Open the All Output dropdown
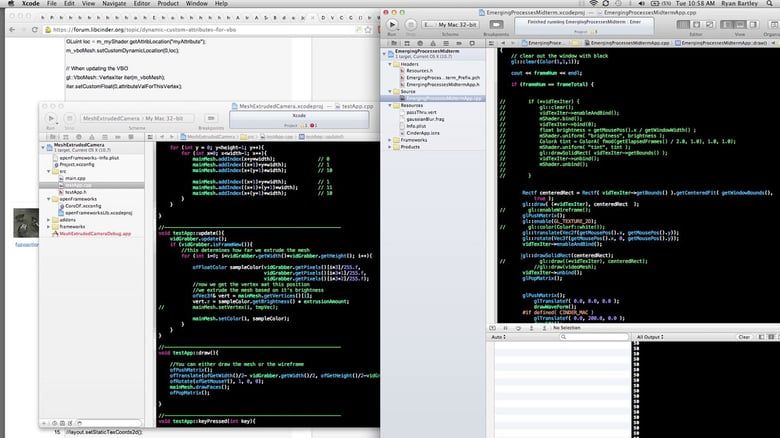Screen dimensions: 780x438 click(x=650, y=337)
